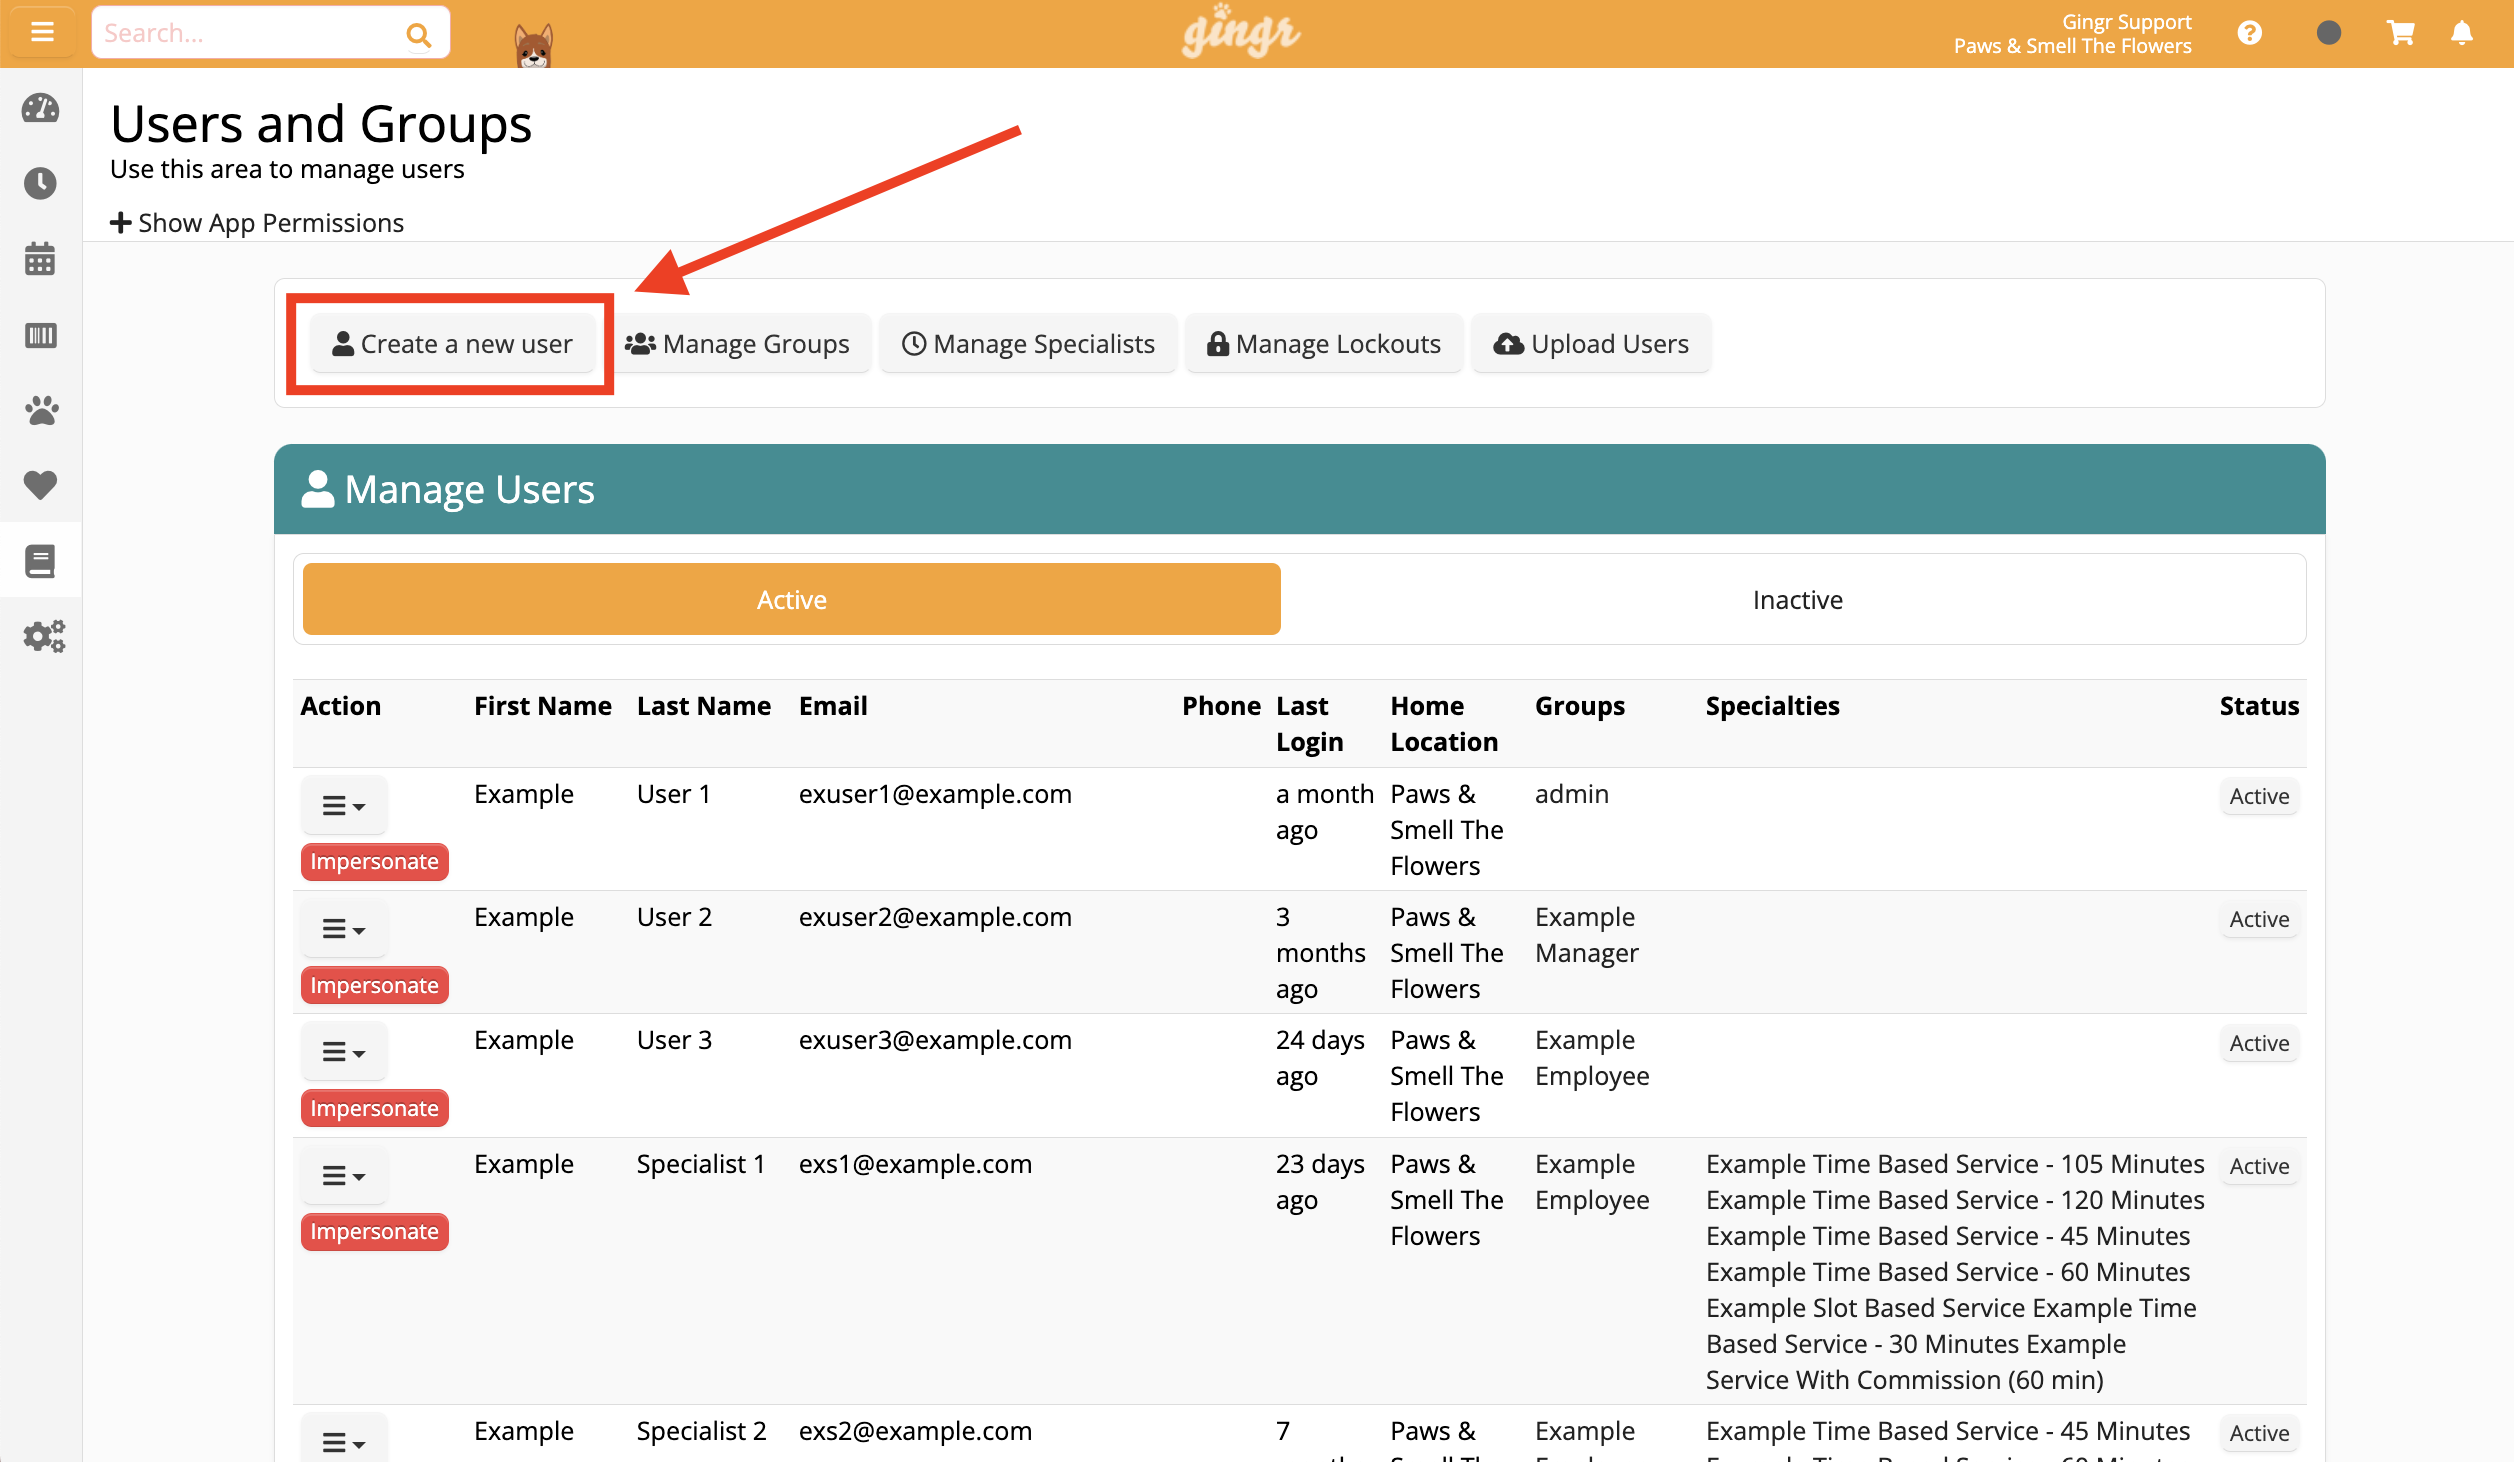Impersonate Example User 2
The height and width of the screenshot is (1462, 2514).
[374, 986]
